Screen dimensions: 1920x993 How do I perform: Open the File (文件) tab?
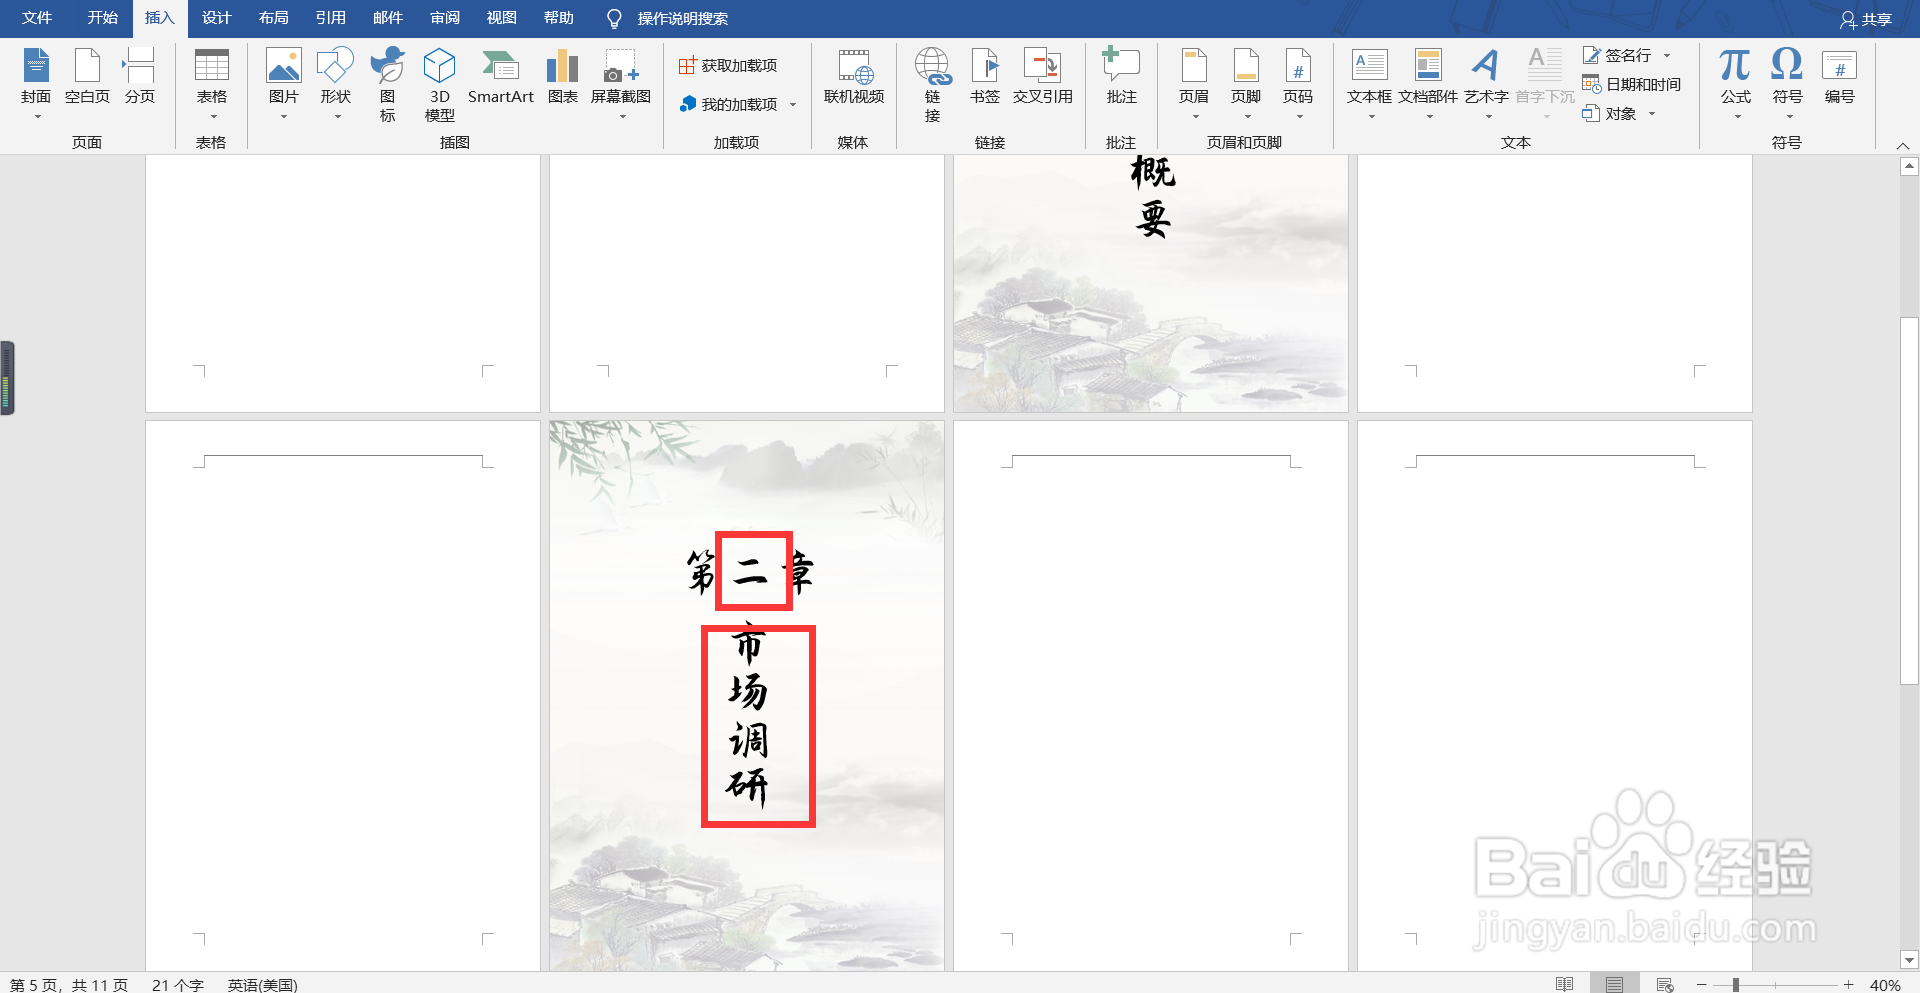point(37,18)
